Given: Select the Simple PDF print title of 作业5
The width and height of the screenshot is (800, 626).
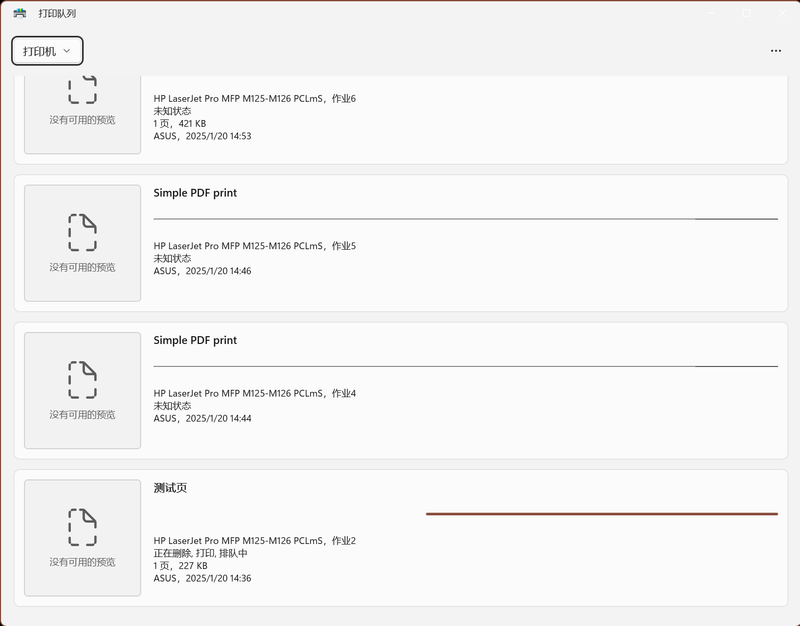Looking at the screenshot, I should 195,193.
